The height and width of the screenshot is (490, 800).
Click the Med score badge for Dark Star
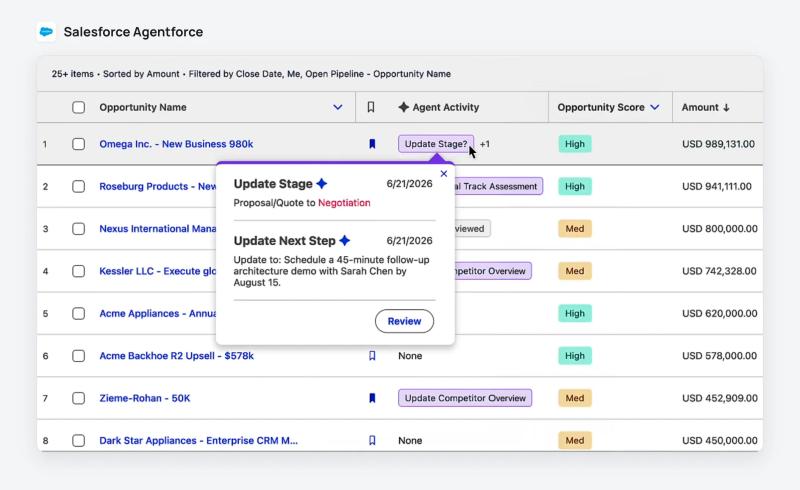(575, 440)
